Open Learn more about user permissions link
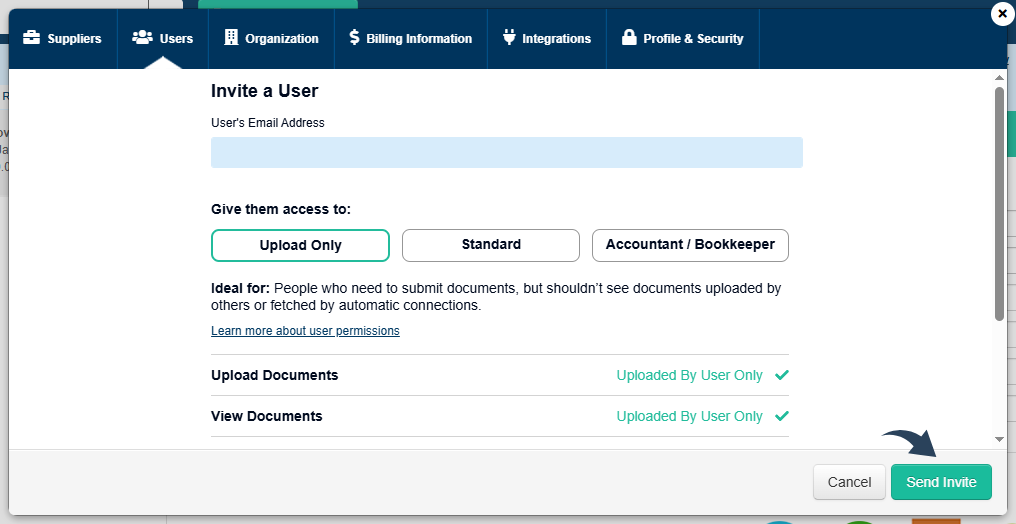Screen dimensions: 1016x524 coord(305,331)
